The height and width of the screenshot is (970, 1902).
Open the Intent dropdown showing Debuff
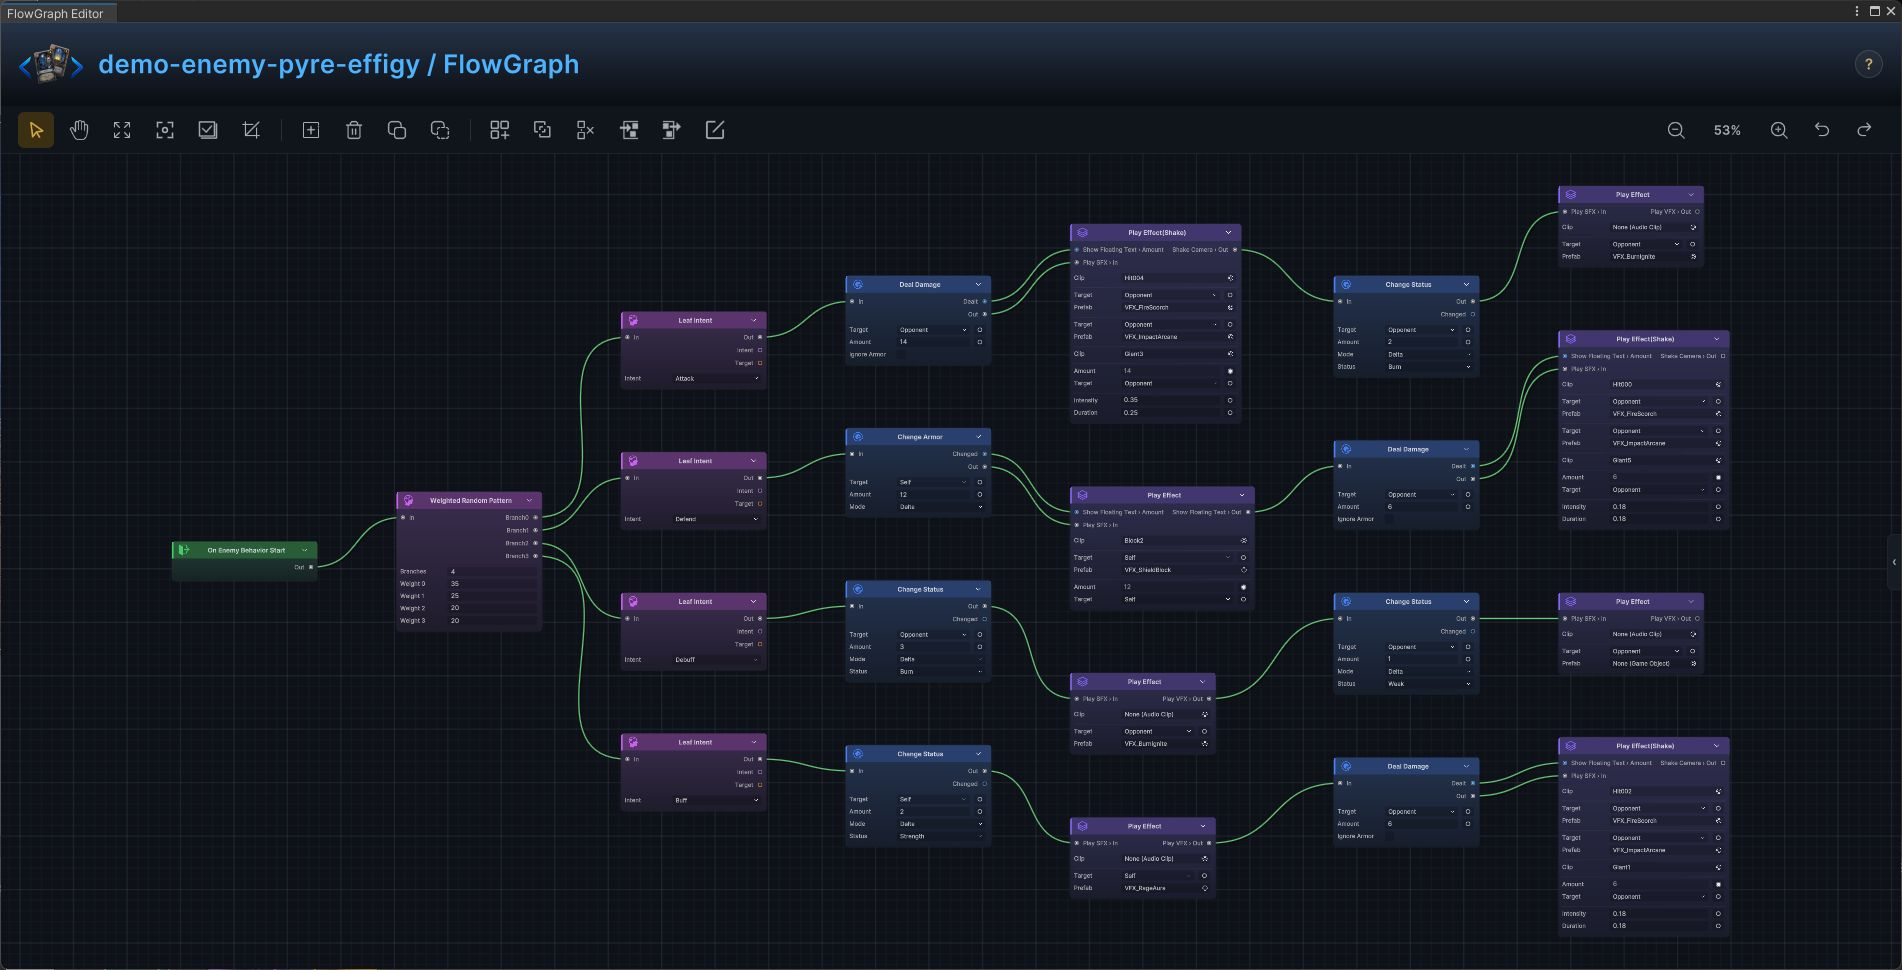coord(717,660)
